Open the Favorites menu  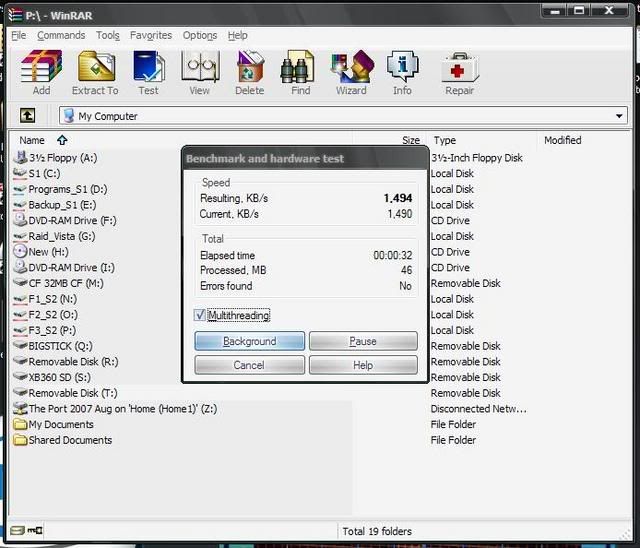click(151, 35)
